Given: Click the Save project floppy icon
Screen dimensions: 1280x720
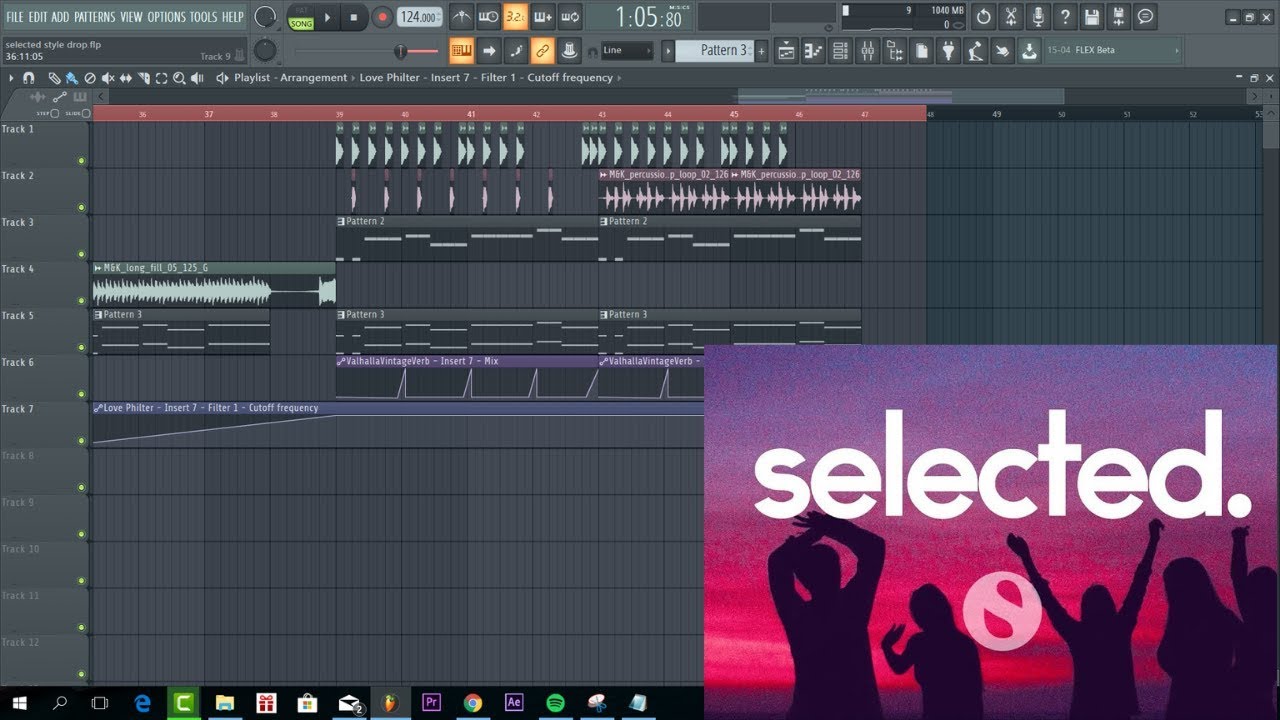Looking at the screenshot, I should 1091,17.
